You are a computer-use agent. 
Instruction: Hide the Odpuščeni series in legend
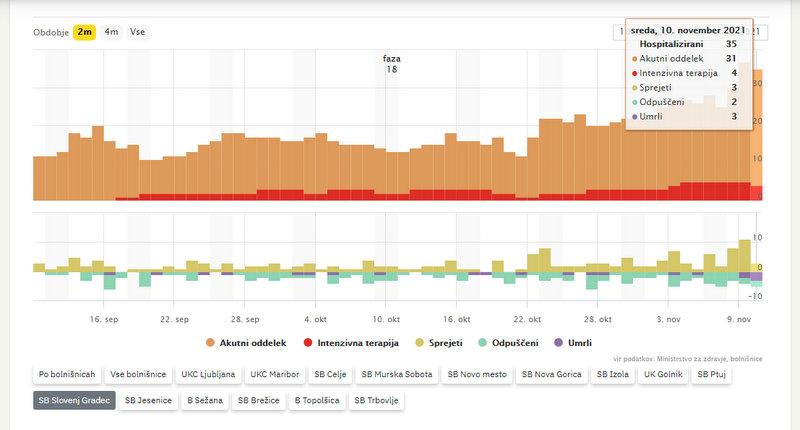click(510, 344)
